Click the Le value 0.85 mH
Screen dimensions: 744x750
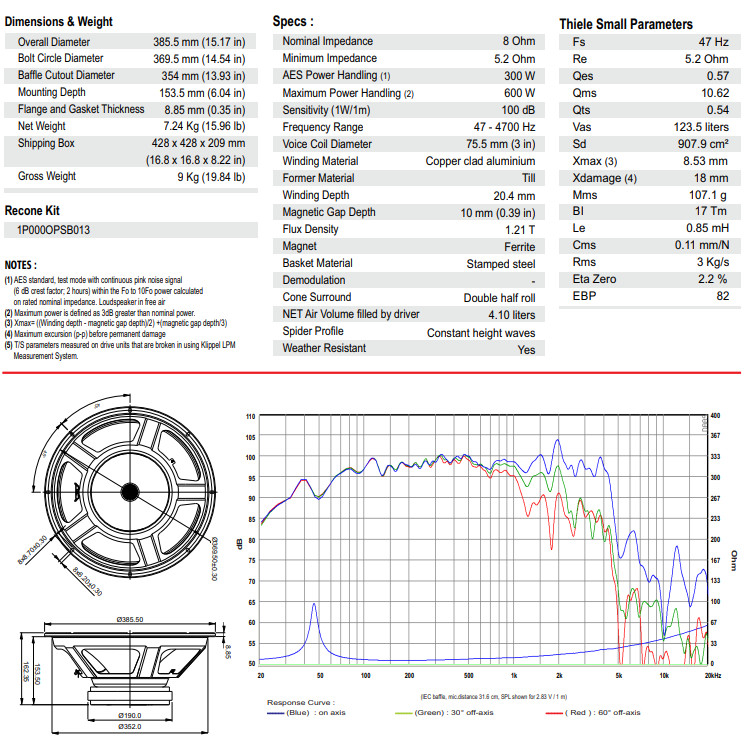point(707,228)
